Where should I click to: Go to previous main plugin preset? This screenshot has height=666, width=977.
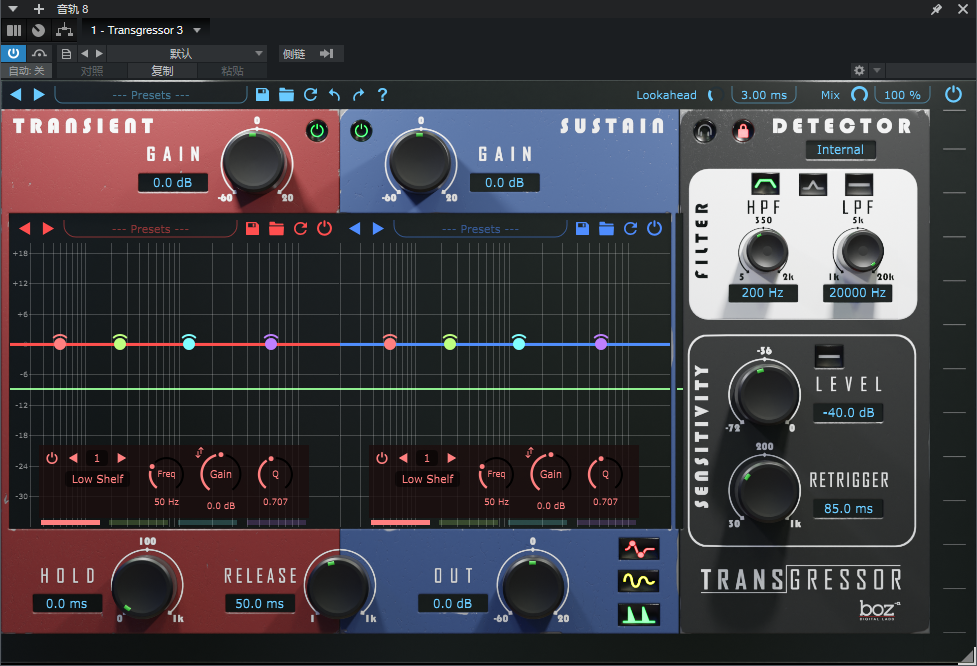16,94
